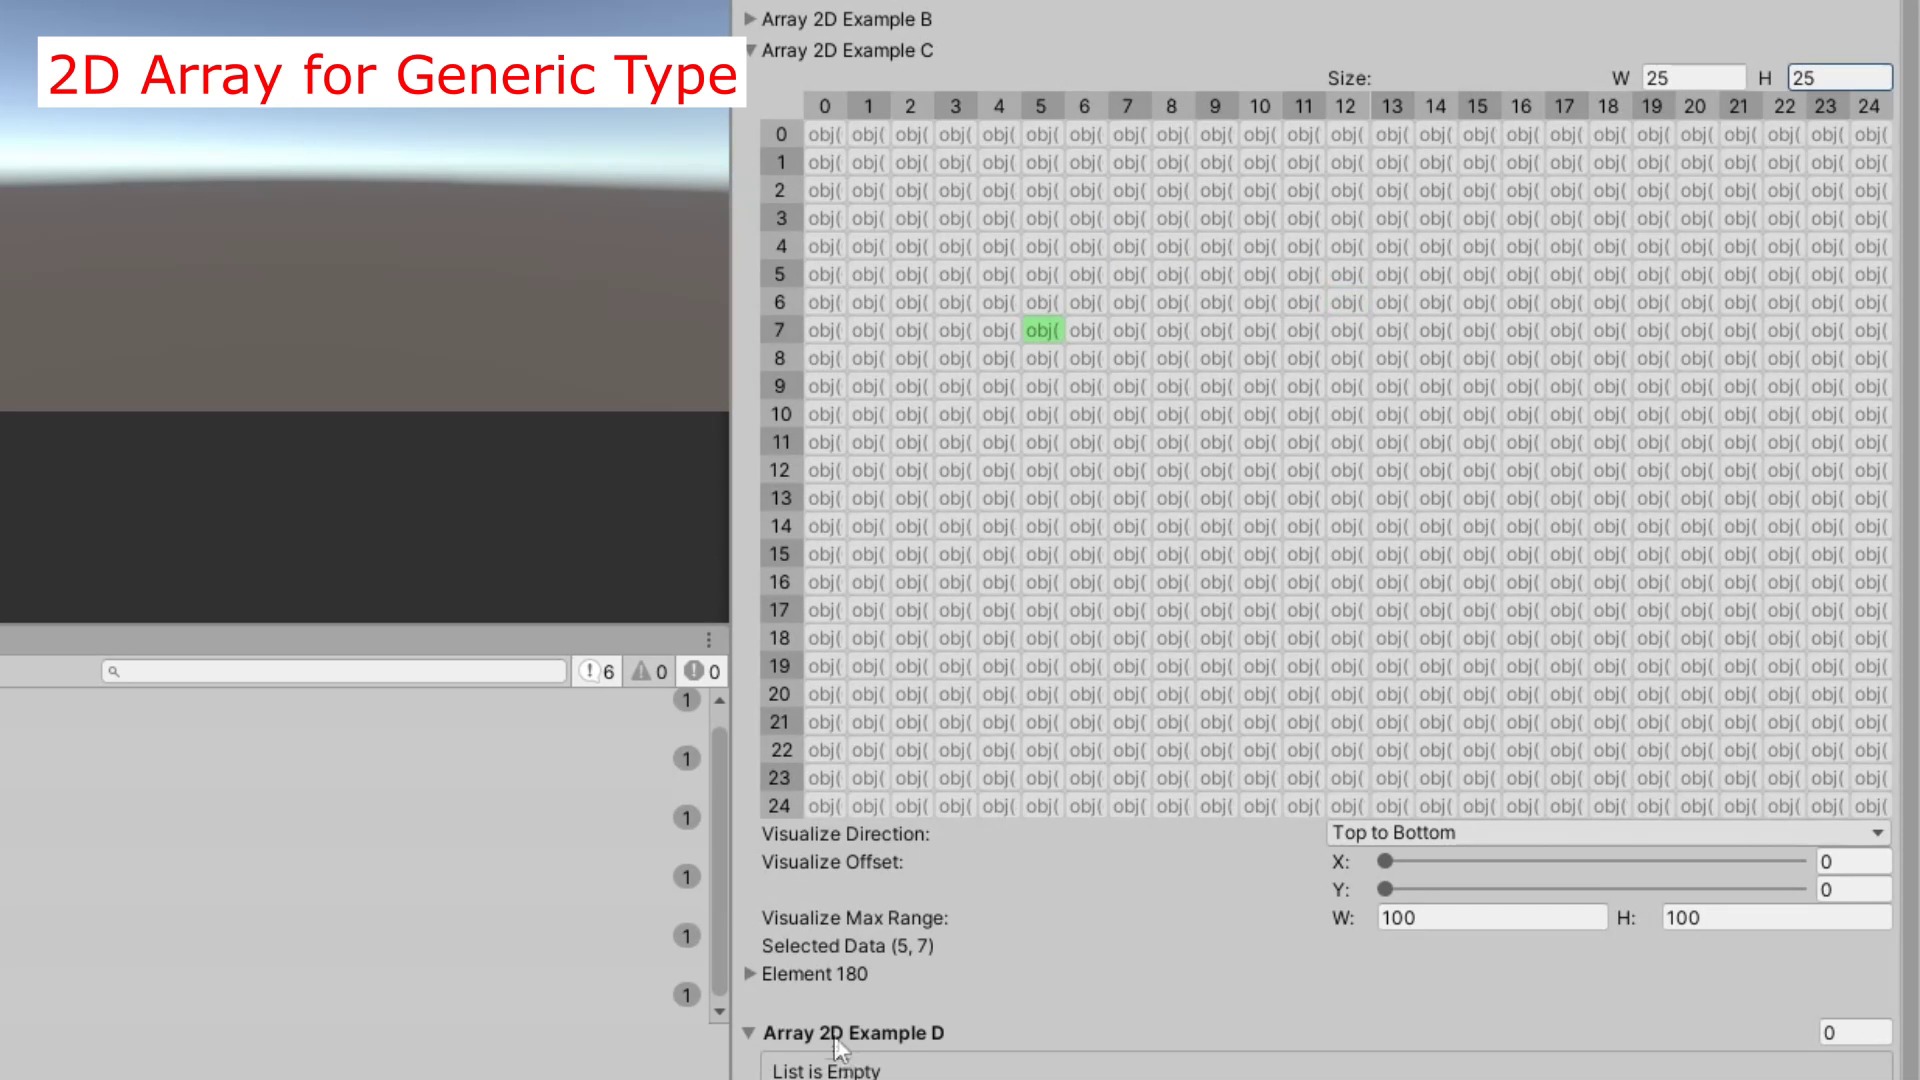Screen dimensions: 1920x1080
Task: Adjust the Visualize Offset X slider handle
Action: click(x=1385, y=861)
